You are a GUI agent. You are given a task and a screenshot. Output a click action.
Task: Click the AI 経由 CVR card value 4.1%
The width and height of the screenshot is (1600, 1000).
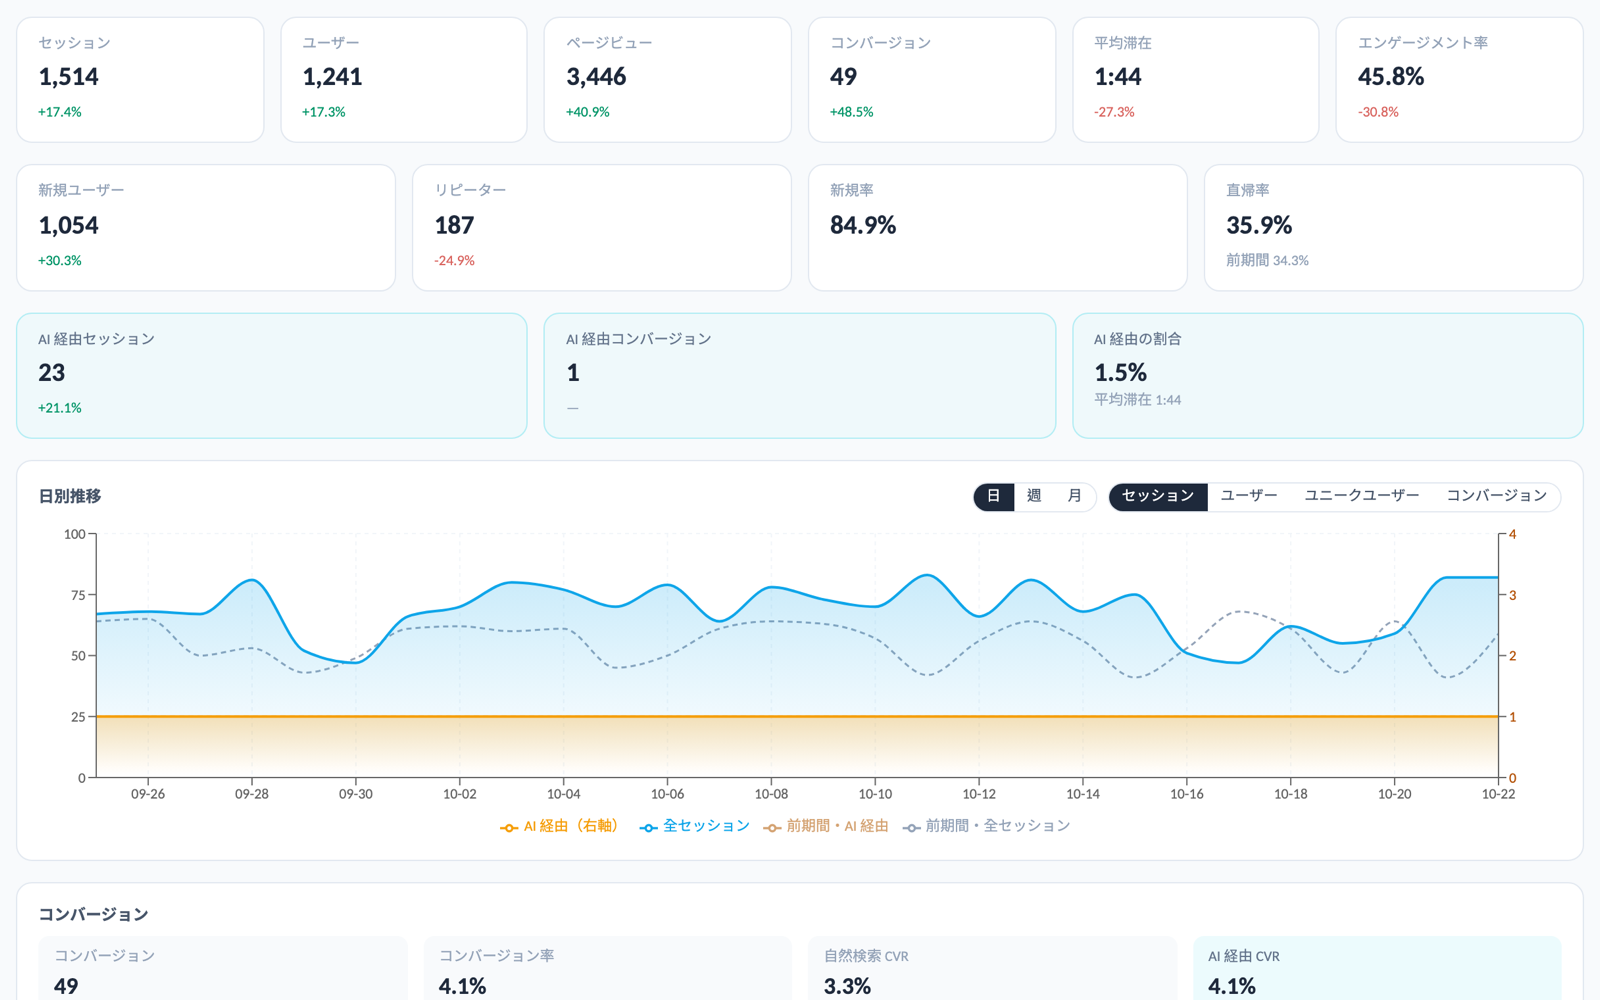pyautogui.click(x=1232, y=986)
